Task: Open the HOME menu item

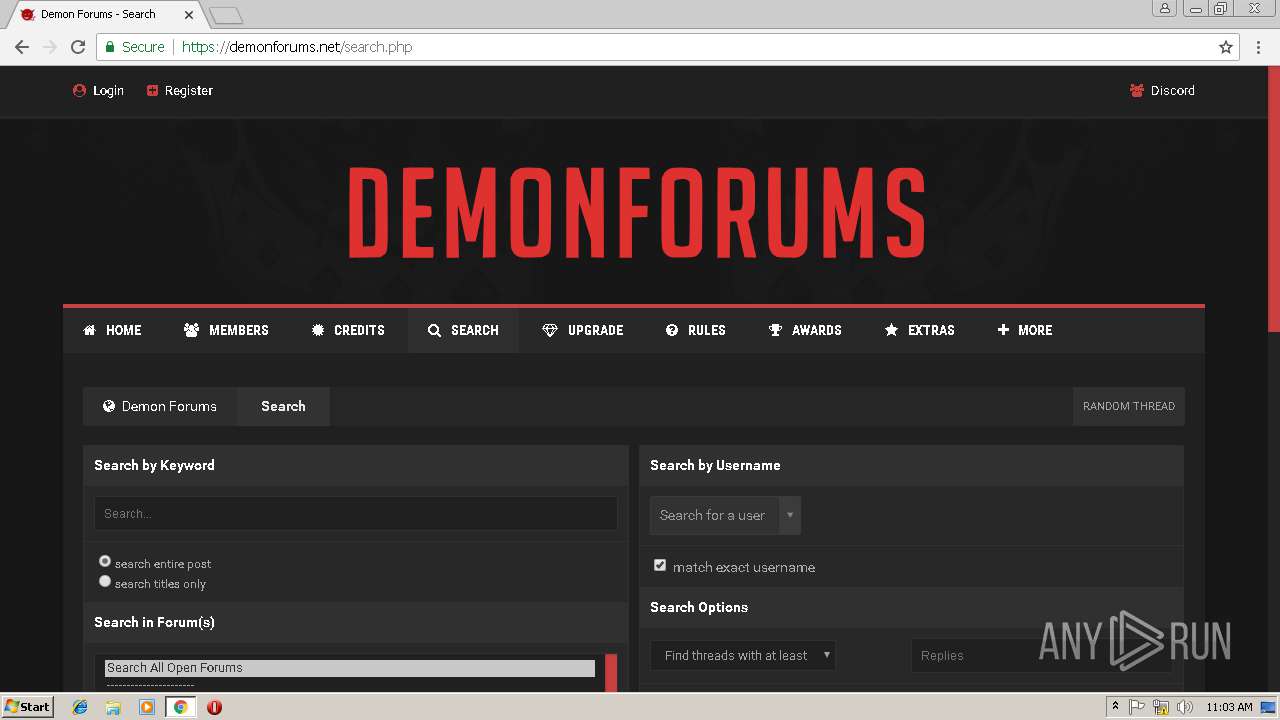Action: tap(112, 330)
